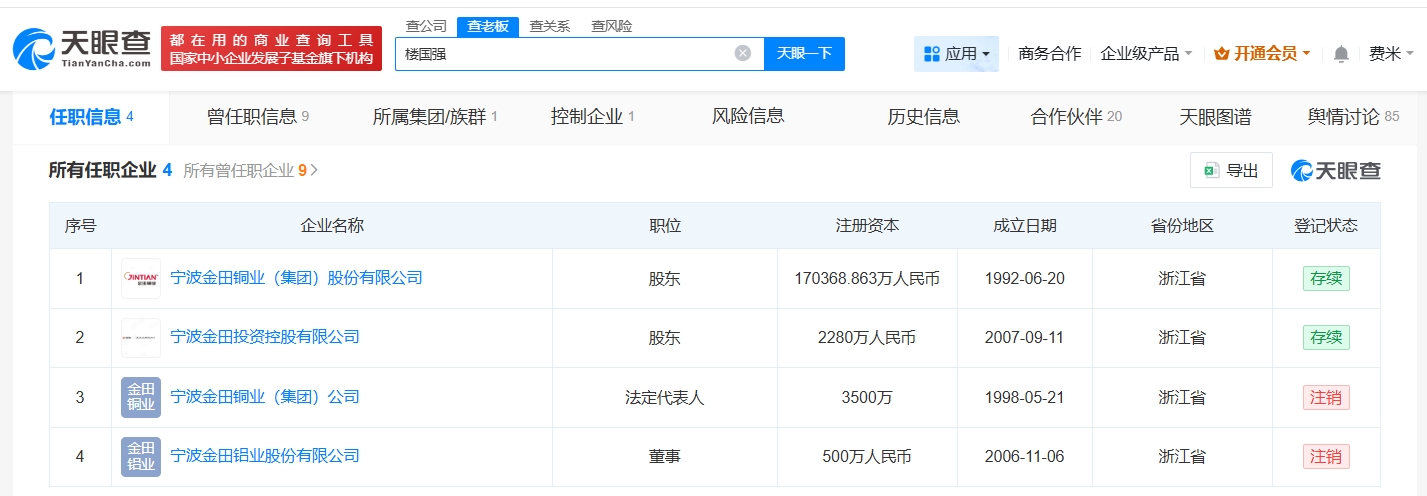Focus the search field containing 楼国强
1427x496 pixels.
coord(560,54)
